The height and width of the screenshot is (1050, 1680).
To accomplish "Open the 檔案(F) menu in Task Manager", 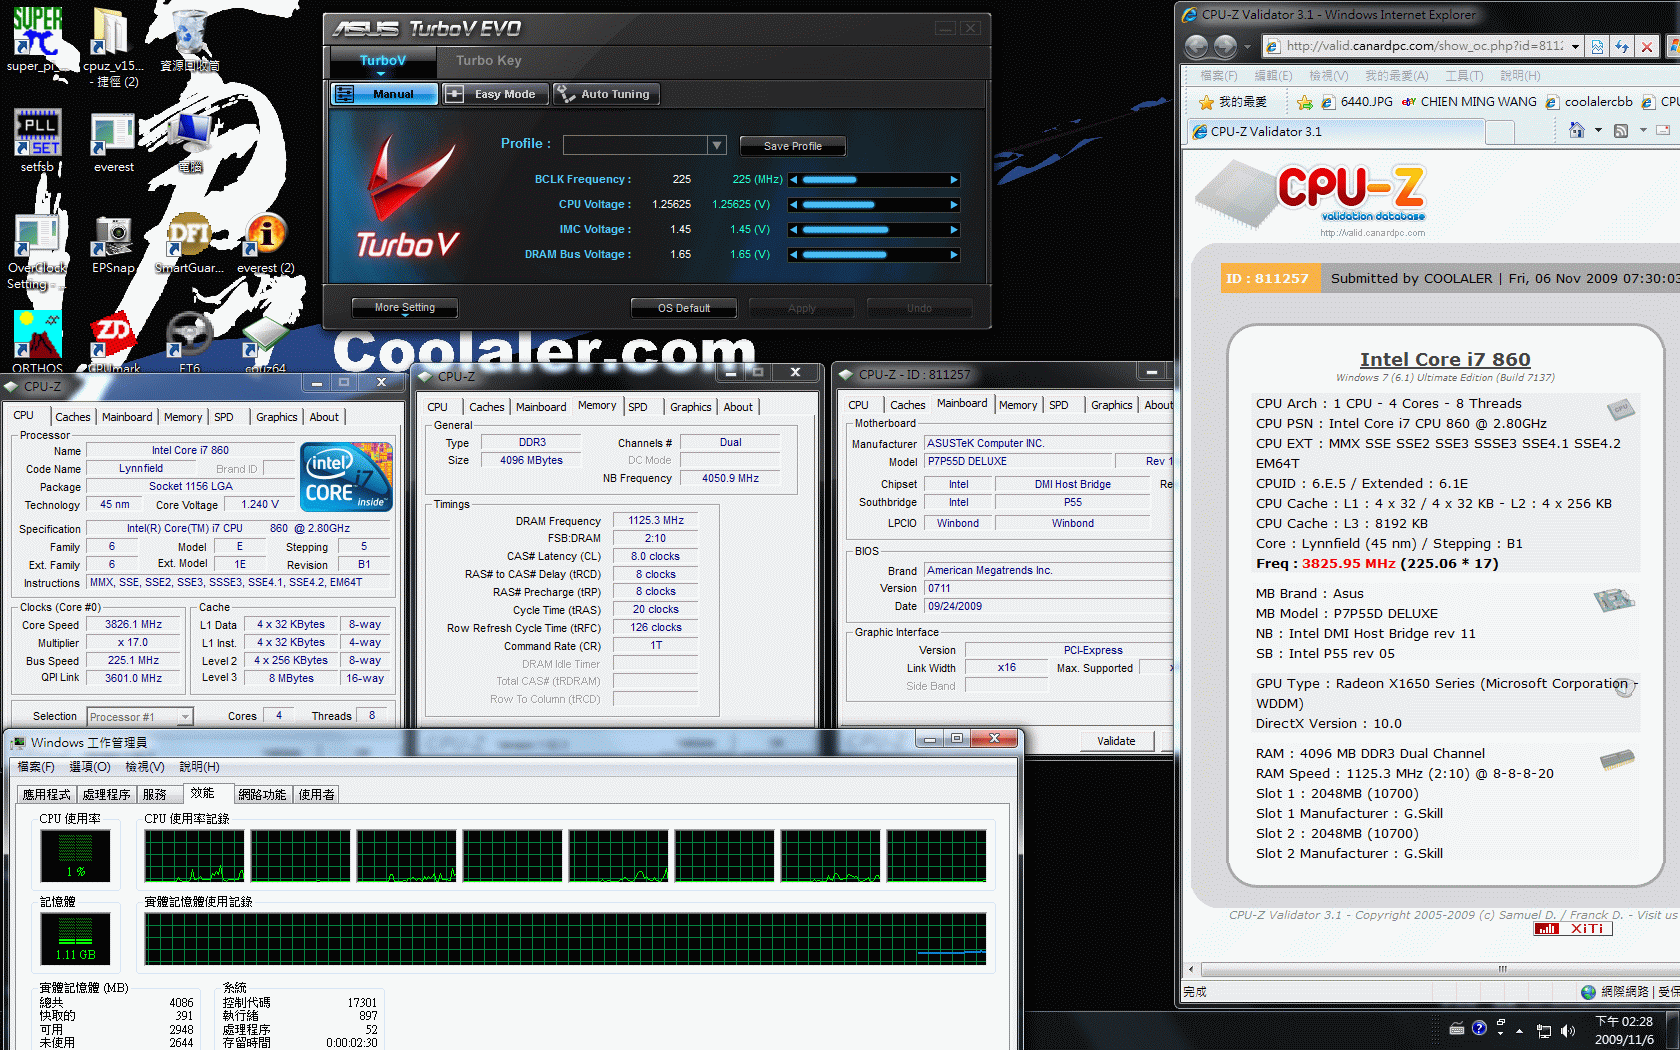I will (37, 767).
